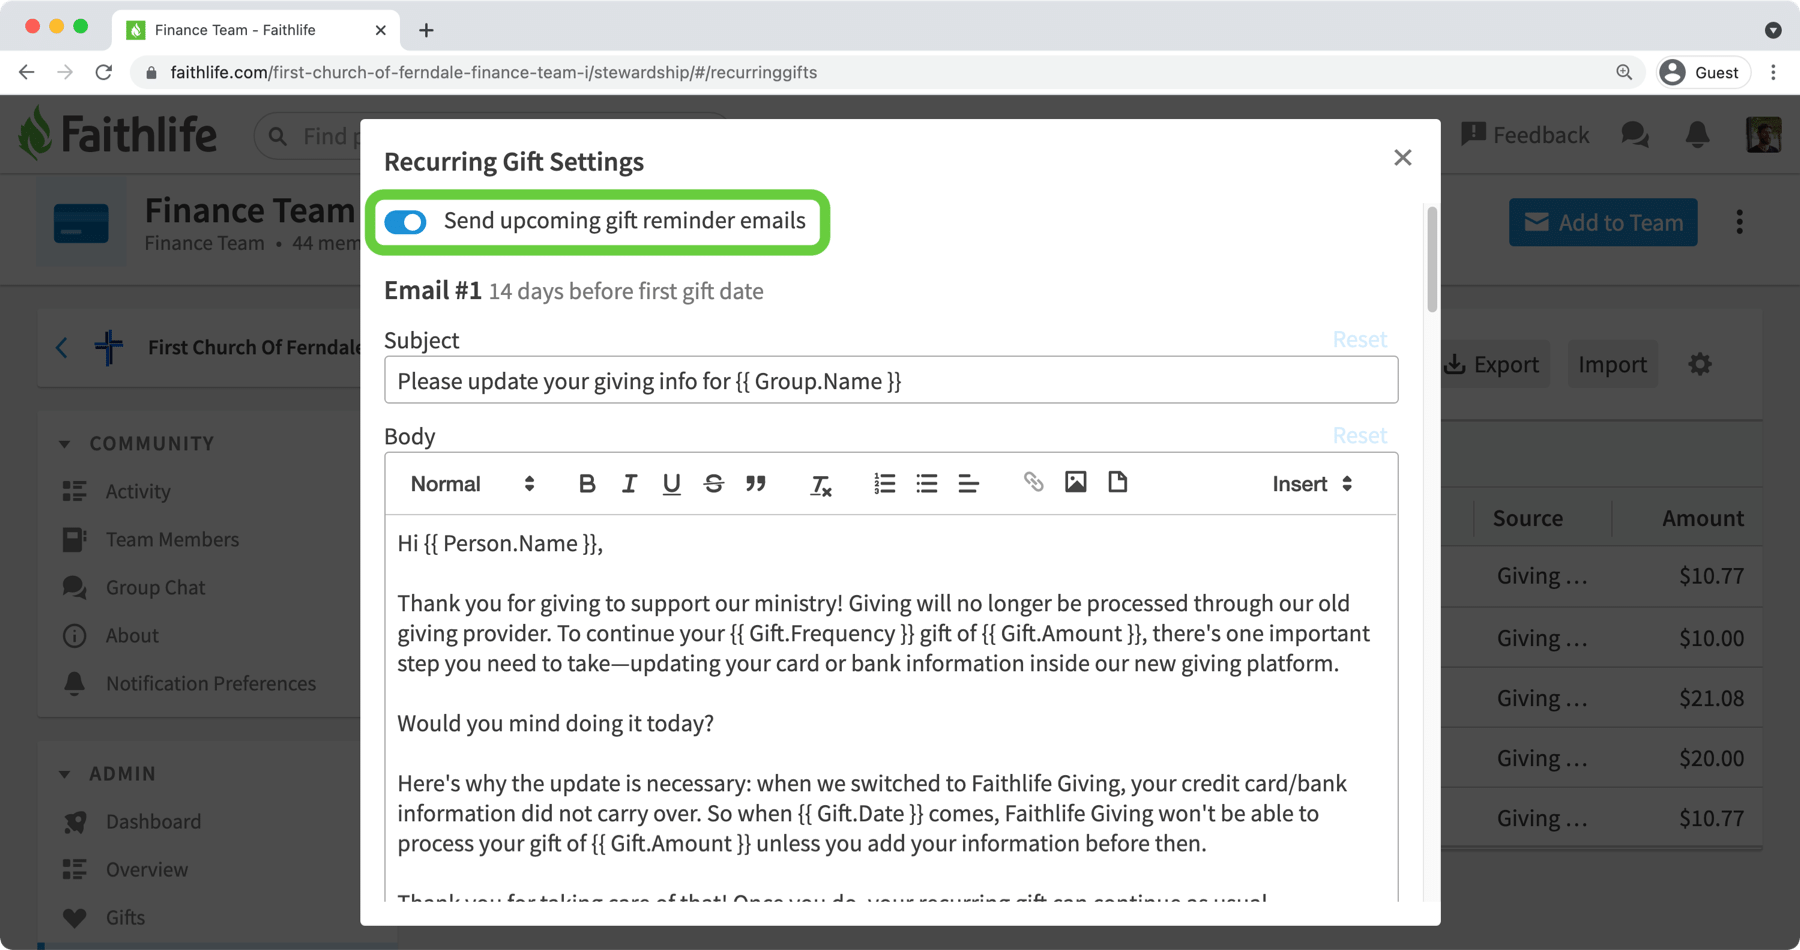Apply bold formatting in body editor

click(587, 484)
